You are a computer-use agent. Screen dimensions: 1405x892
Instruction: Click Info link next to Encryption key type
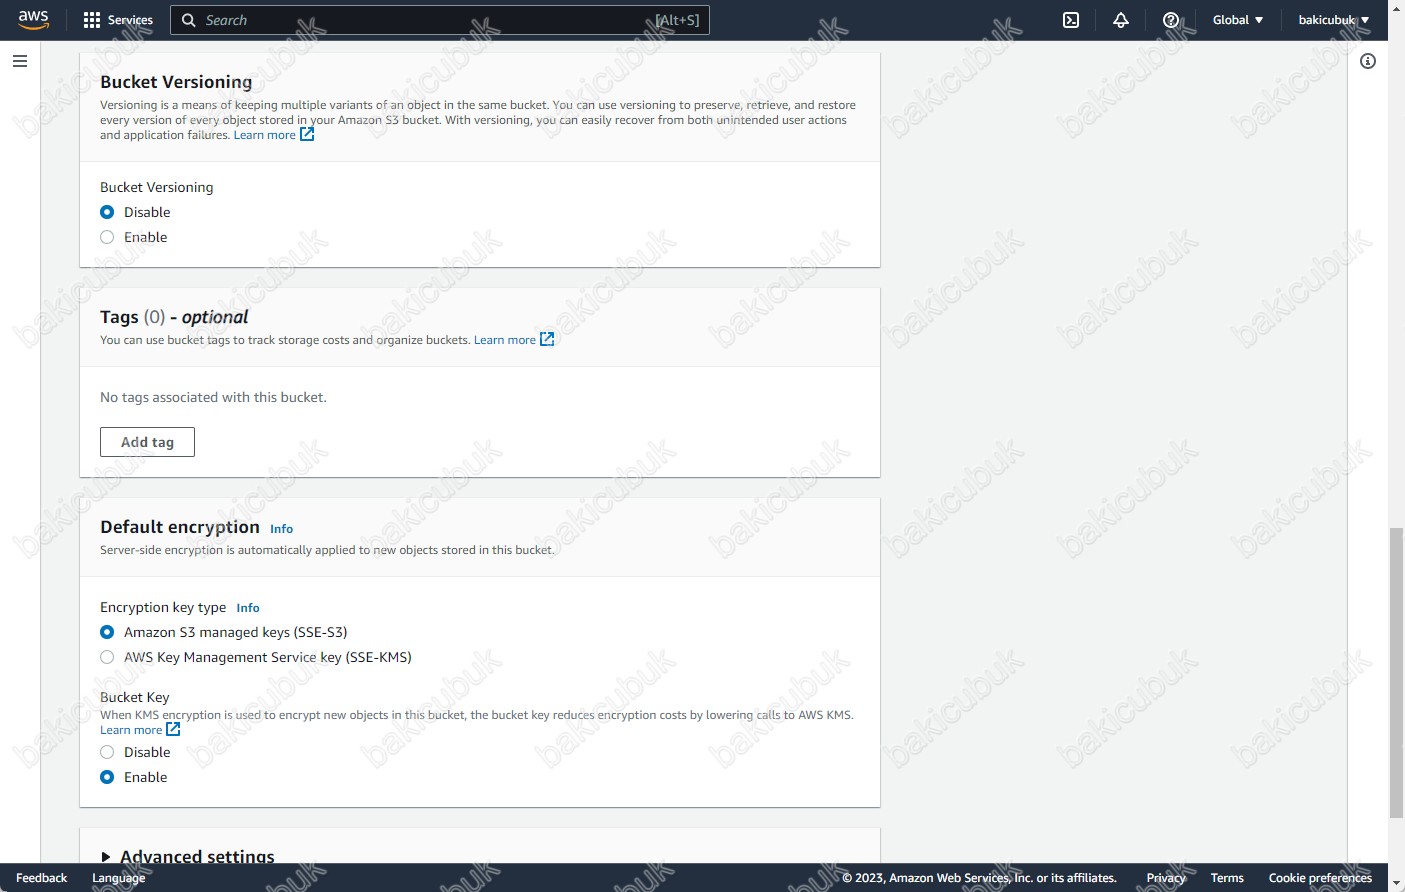pos(247,608)
